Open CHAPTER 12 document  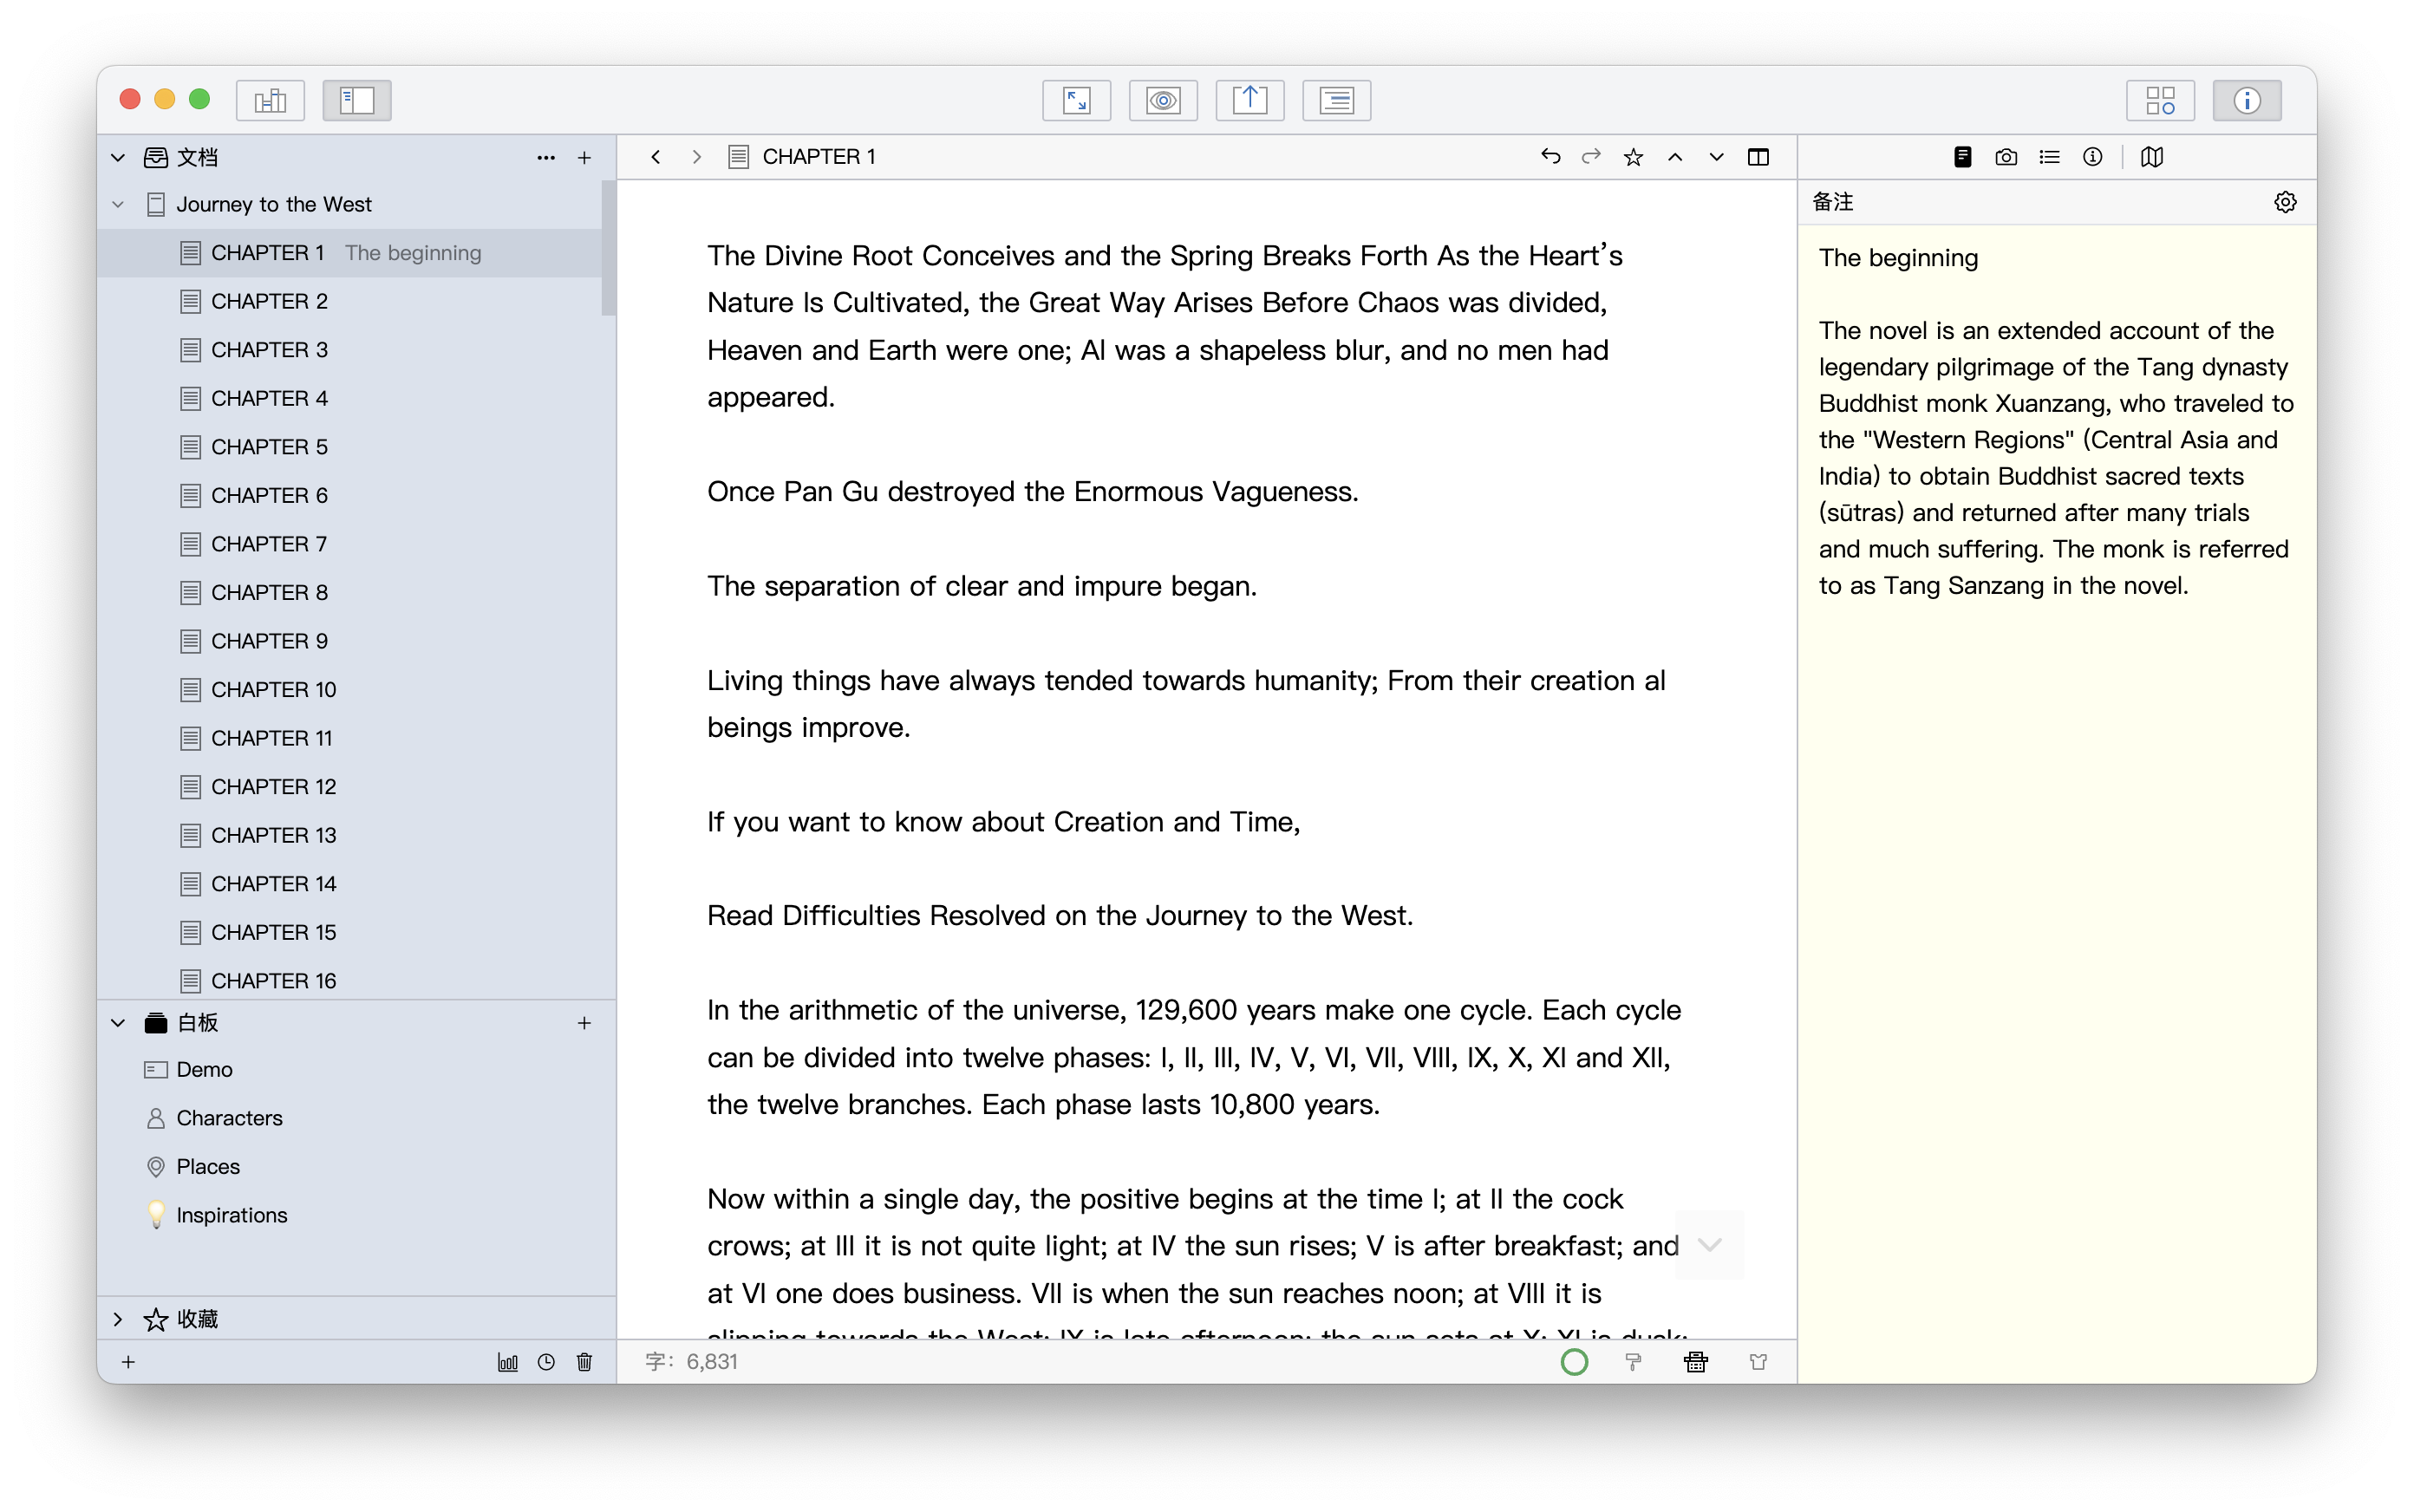[350, 787]
